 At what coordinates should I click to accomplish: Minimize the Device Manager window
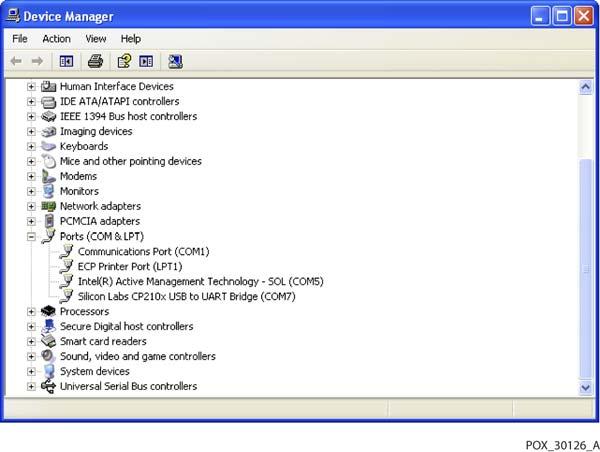click(x=540, y=16)
